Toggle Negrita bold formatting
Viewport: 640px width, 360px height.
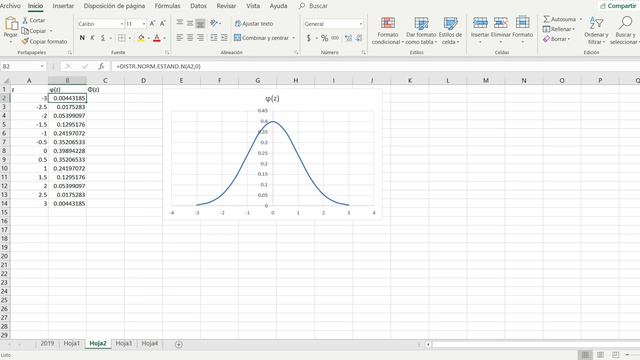coord(82,38)
